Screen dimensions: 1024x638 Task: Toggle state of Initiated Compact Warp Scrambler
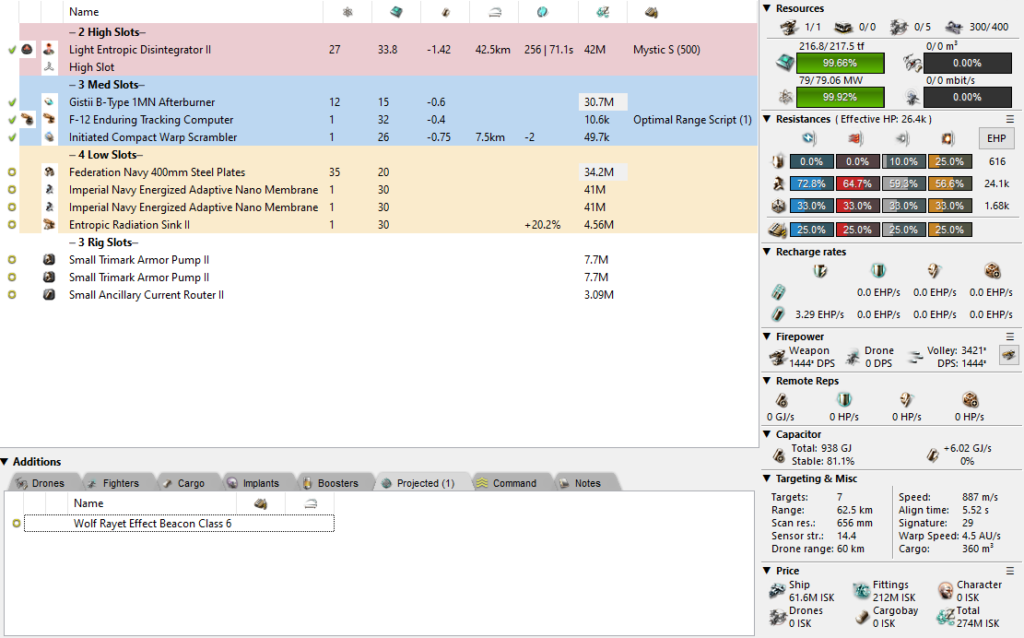[12, 137]
